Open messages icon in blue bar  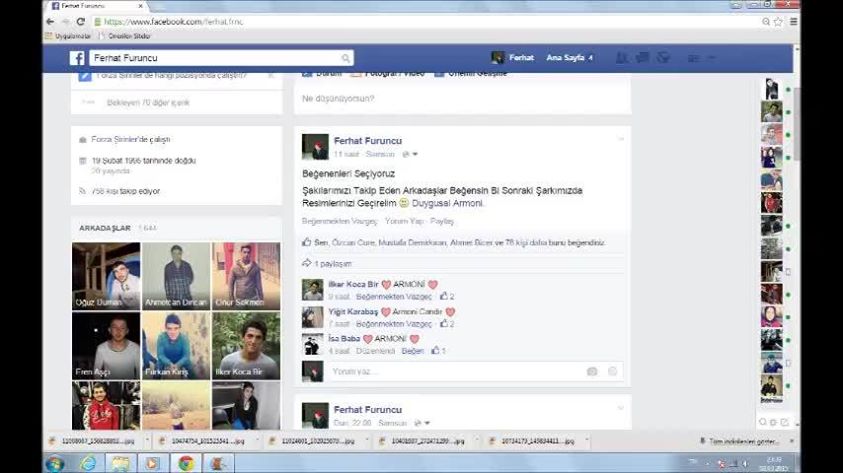[642, 58]
